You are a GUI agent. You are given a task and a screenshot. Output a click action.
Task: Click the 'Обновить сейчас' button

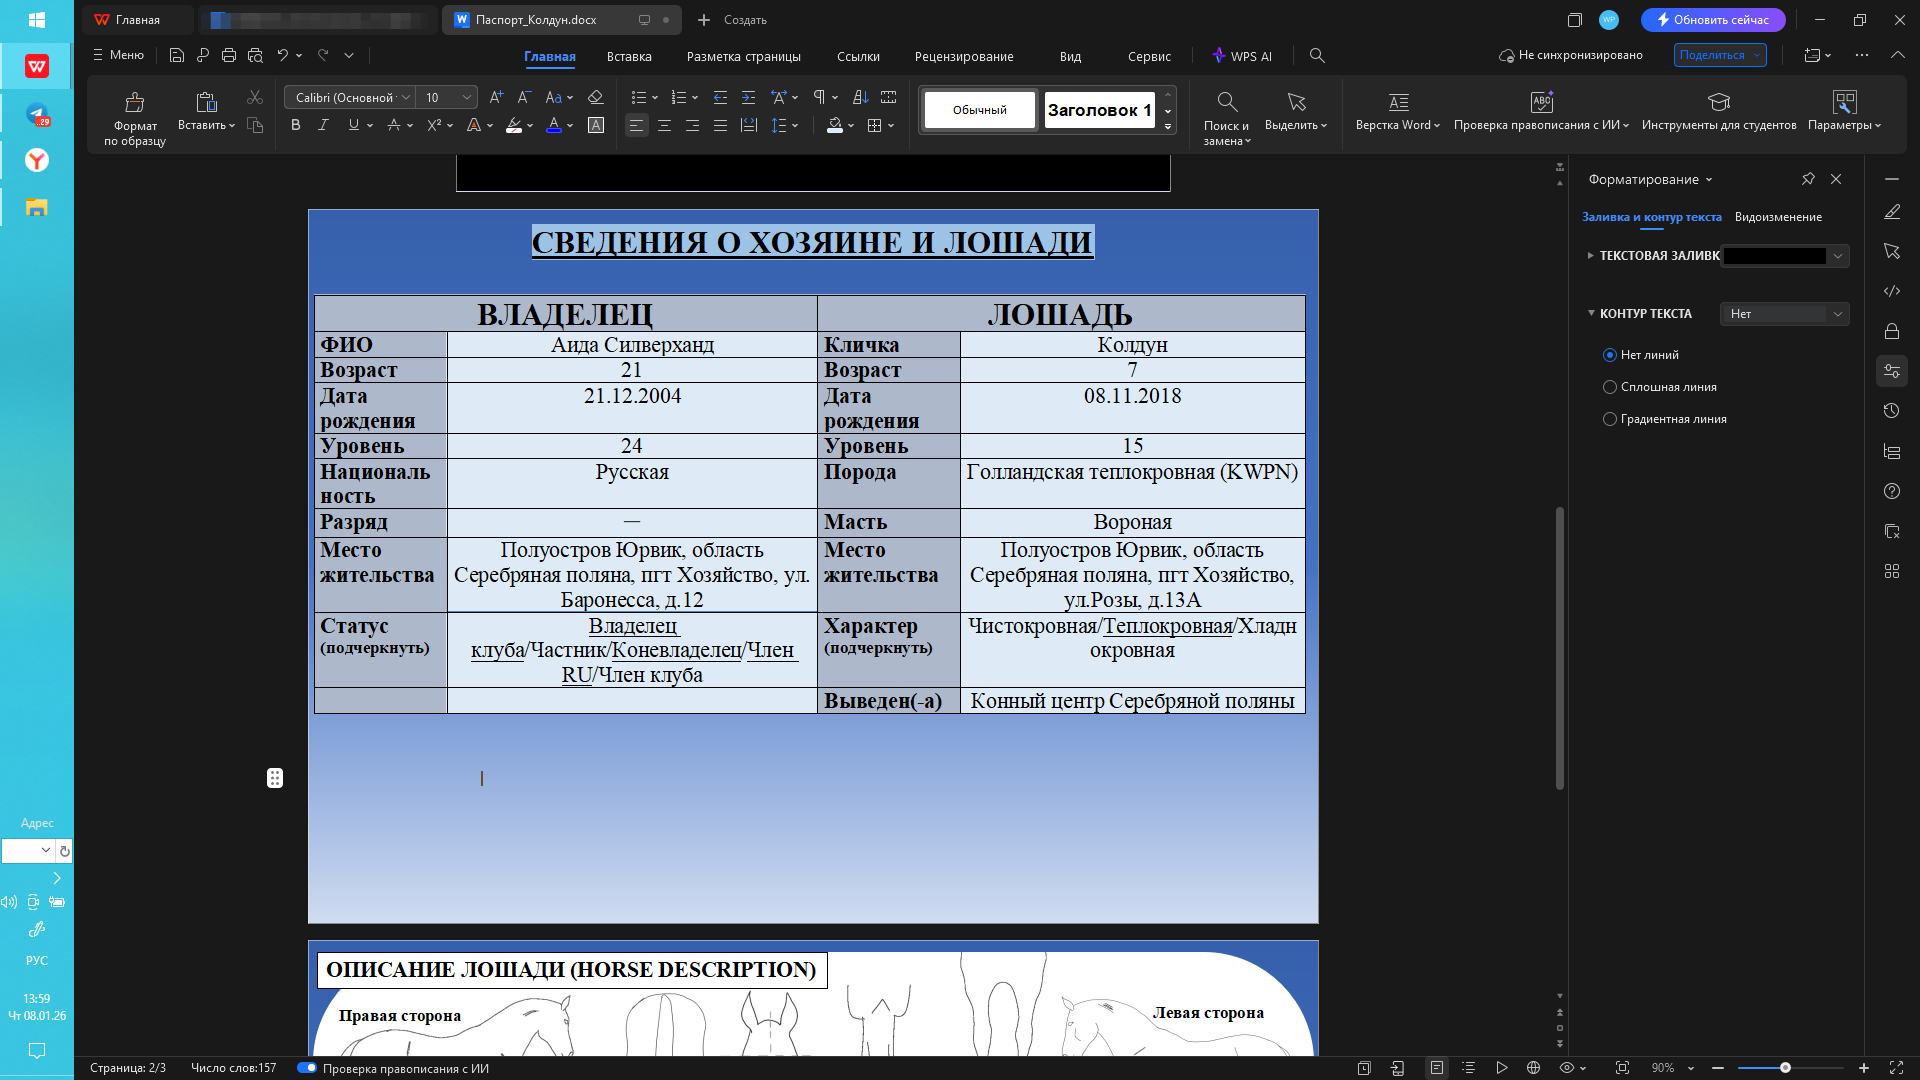pyautogui.click(x=1712, y=20)
